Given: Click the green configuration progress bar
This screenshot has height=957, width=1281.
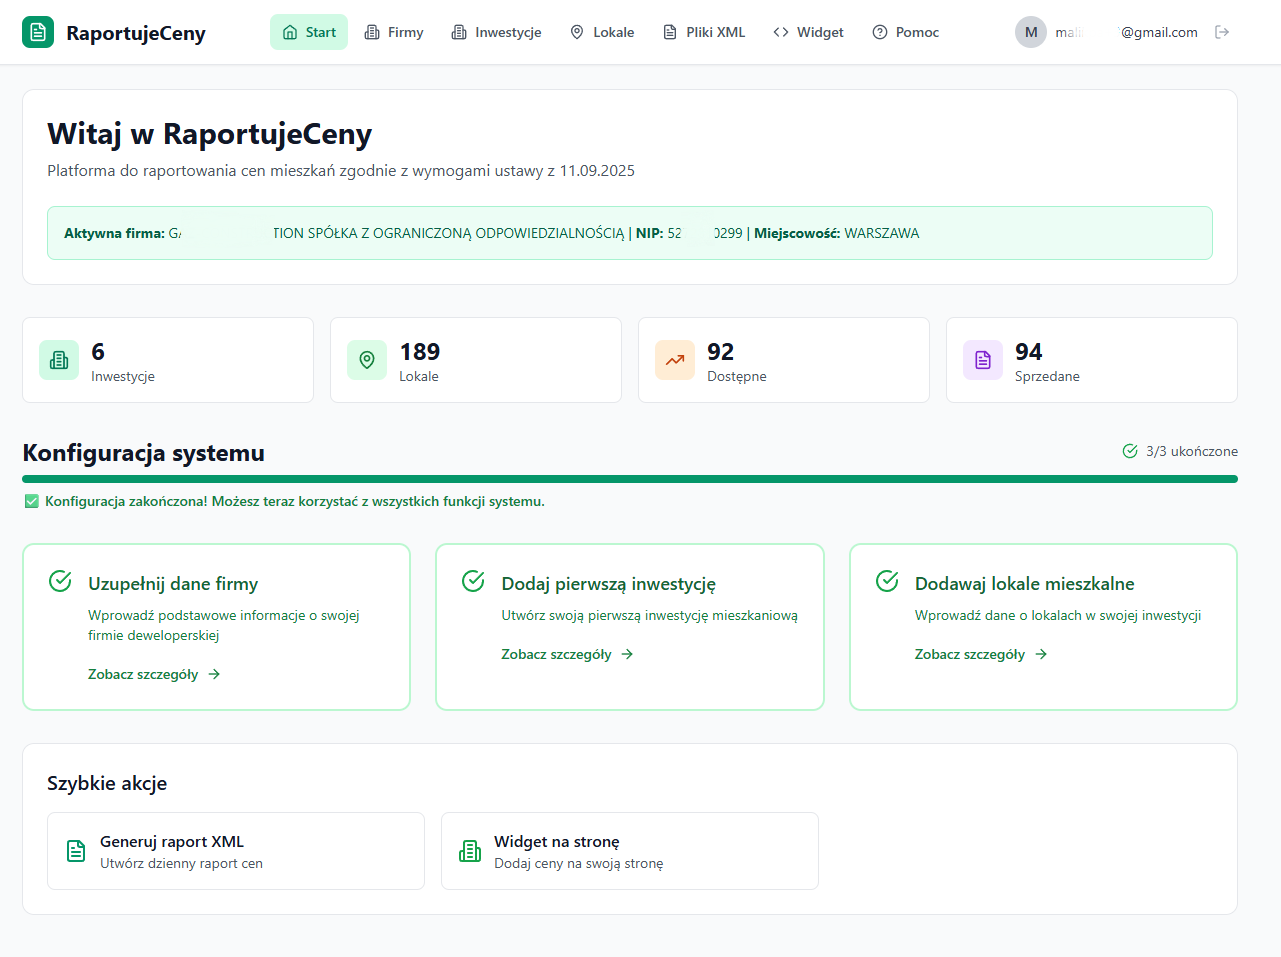Looking at the screenshot, I should (630, 479).
